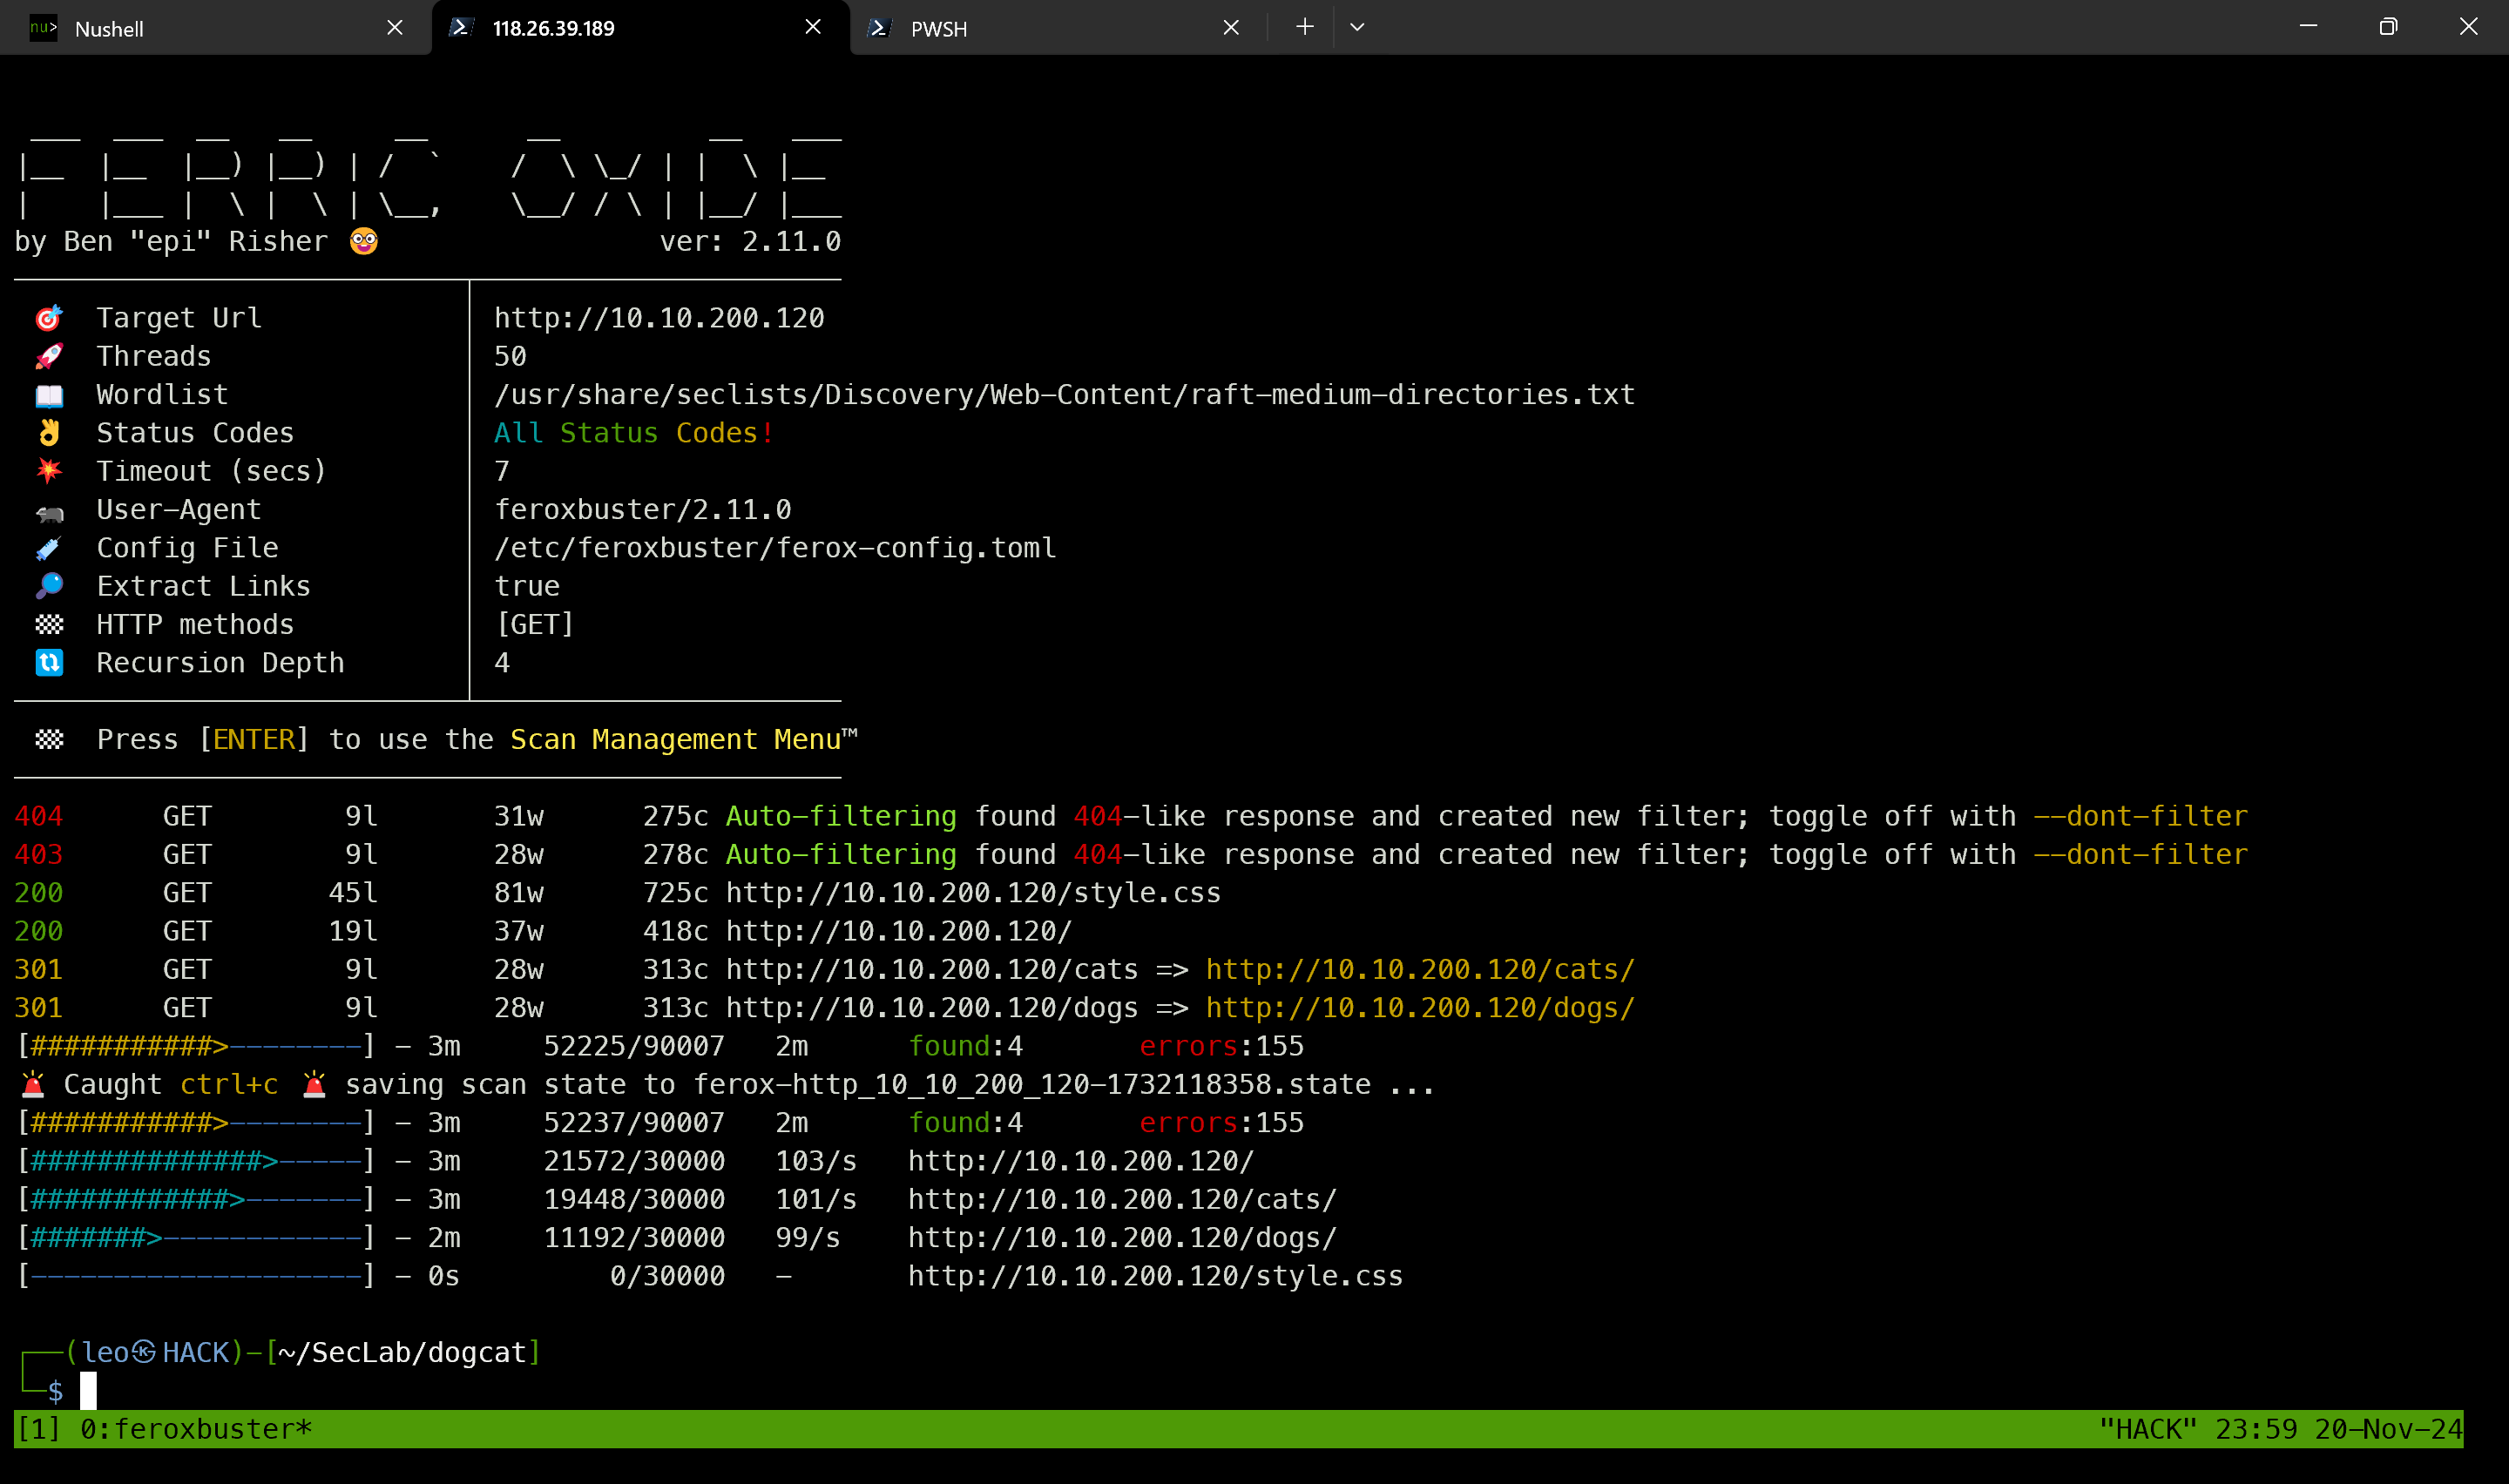Click the style.css URL in results

coord(973,893)
